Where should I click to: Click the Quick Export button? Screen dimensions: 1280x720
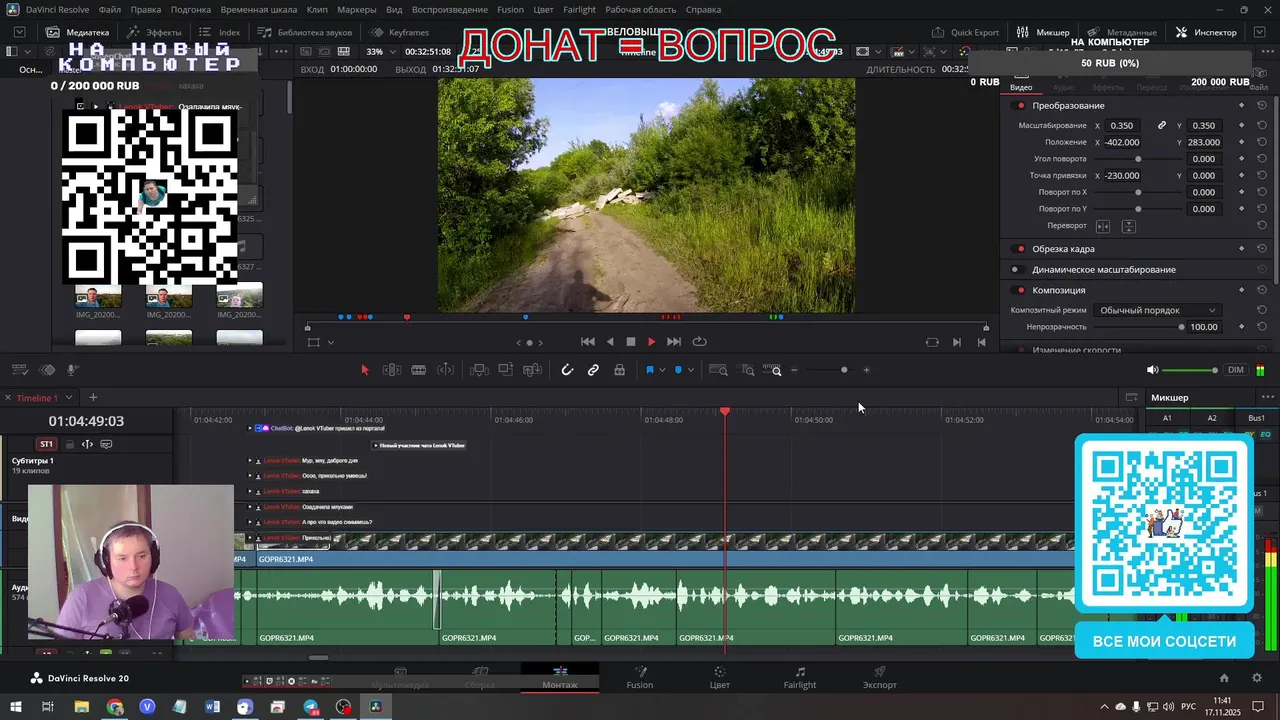(x=966, y=32)
